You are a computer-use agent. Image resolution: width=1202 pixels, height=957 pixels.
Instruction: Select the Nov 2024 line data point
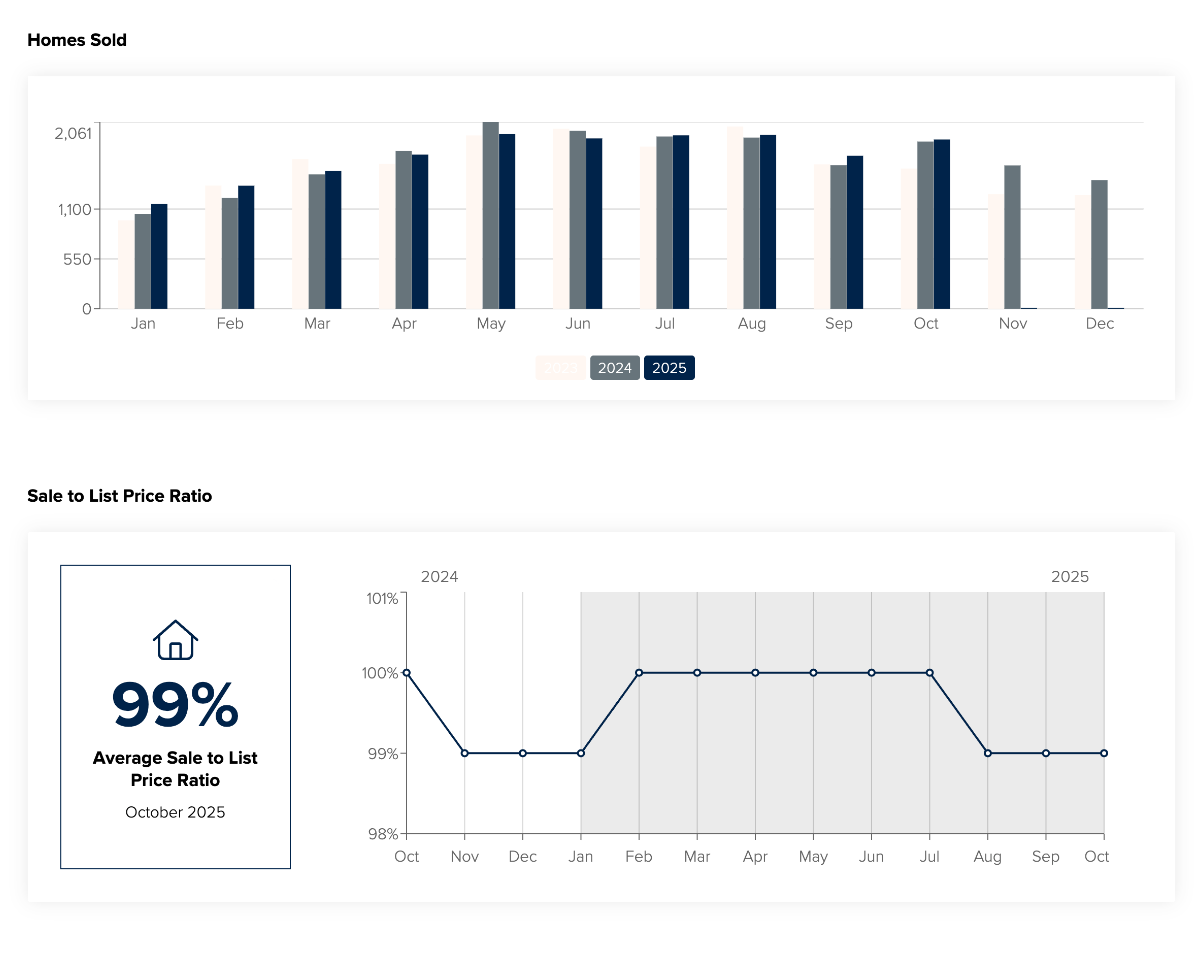point(465,753)
